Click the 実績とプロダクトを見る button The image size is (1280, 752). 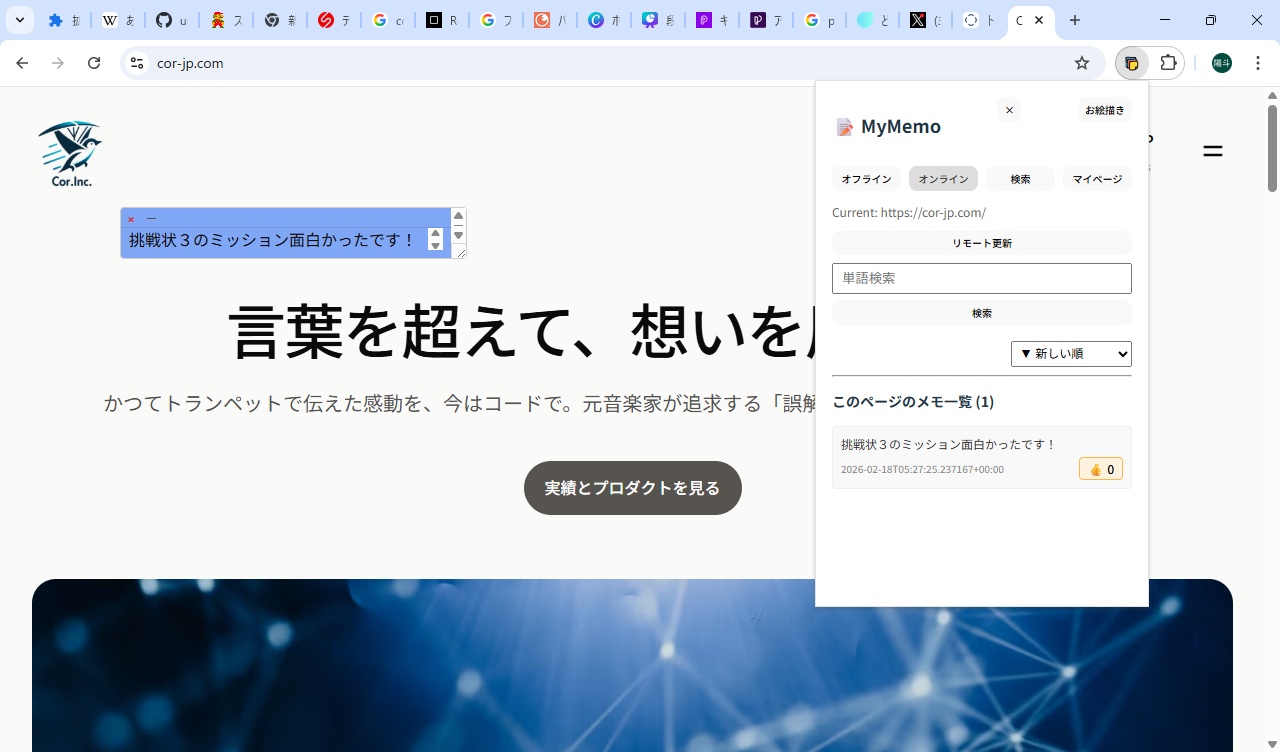[632, 488]
